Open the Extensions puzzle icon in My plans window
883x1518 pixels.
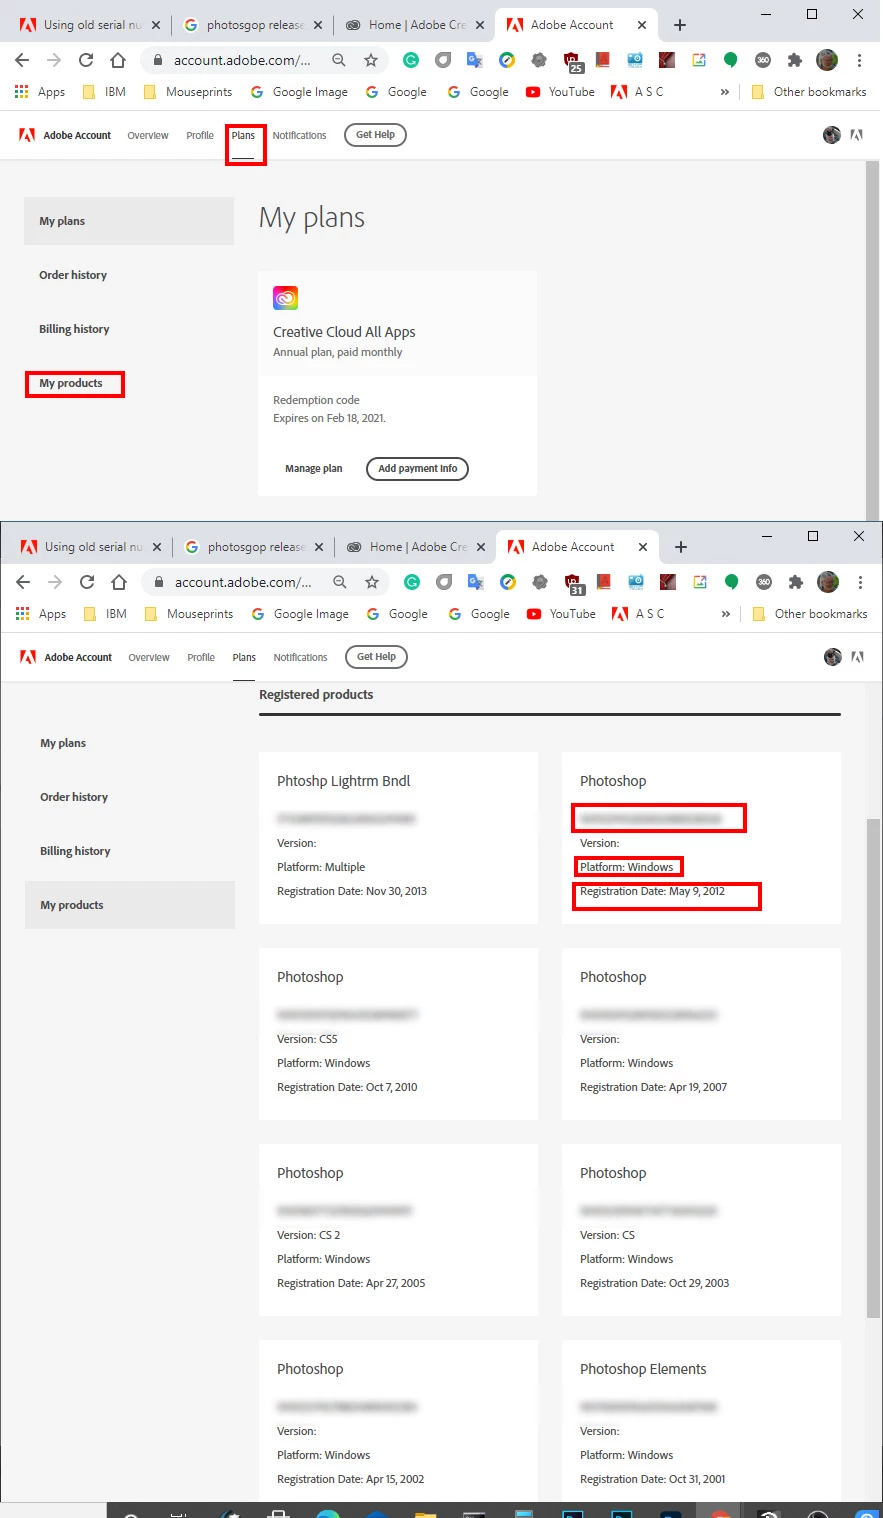795,60
